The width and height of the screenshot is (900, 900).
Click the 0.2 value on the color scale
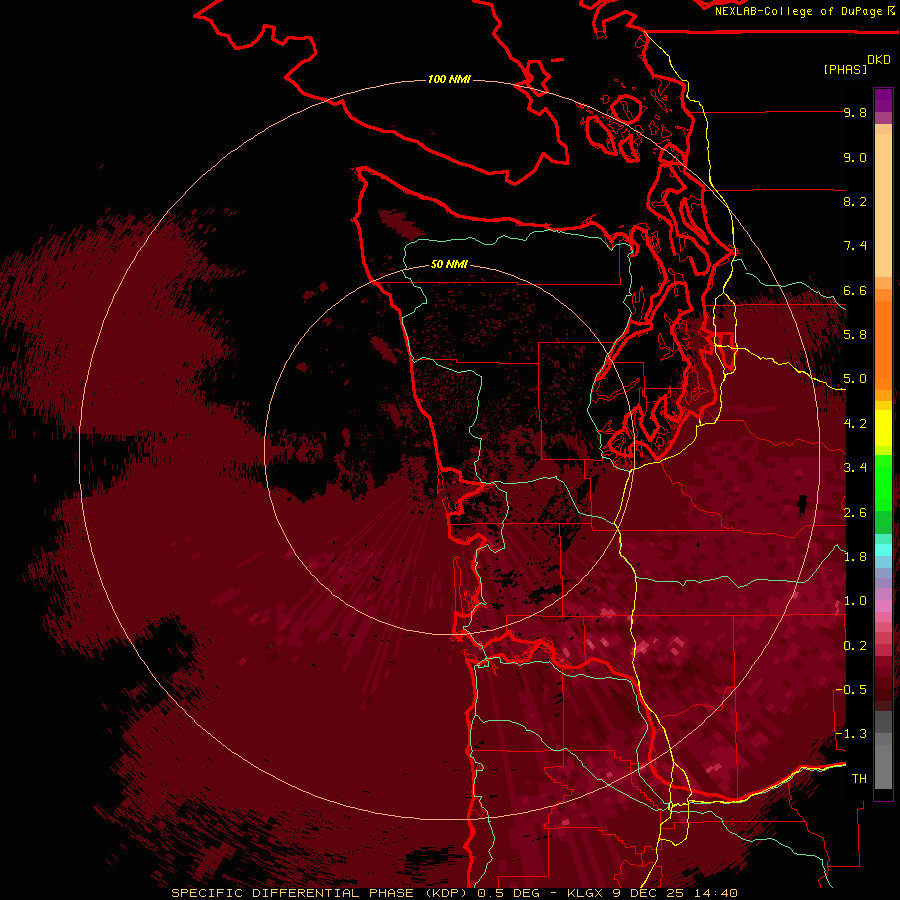pos(855,646)
